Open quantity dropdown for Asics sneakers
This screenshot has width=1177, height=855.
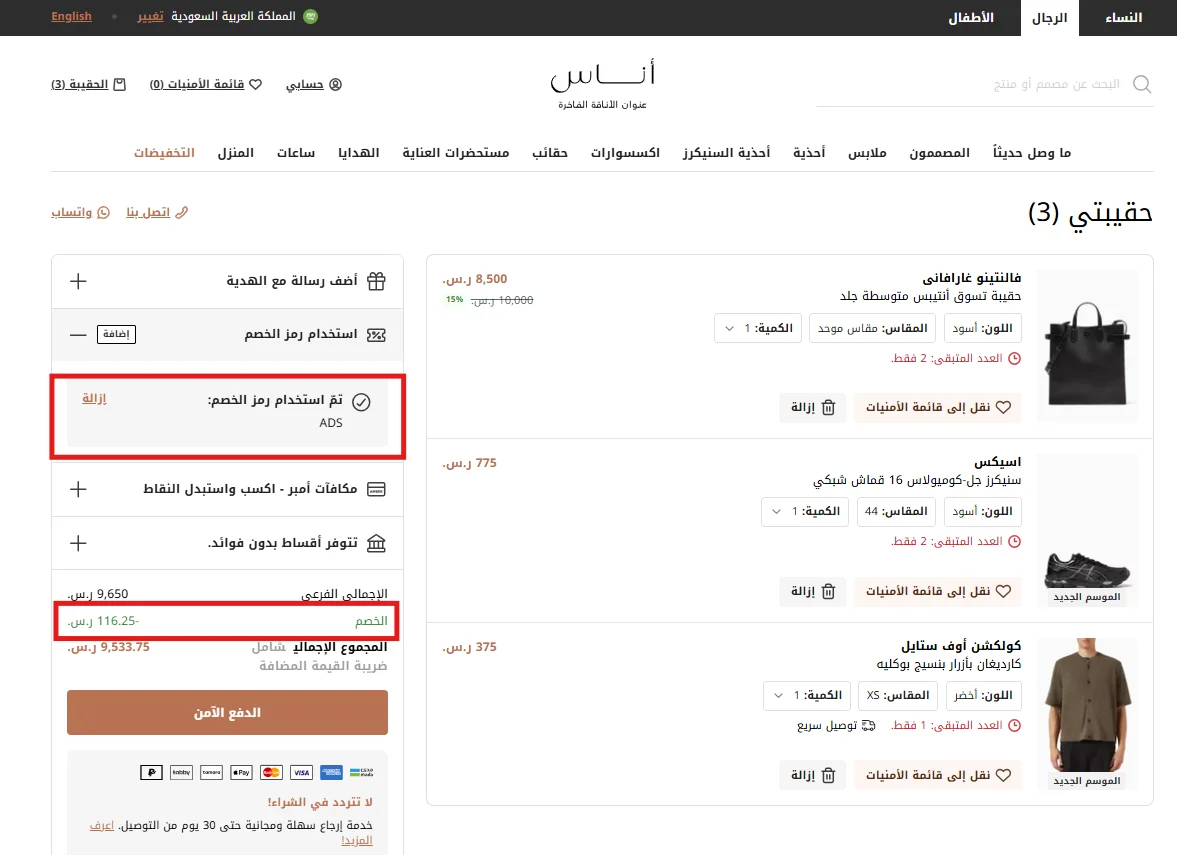(805, 512)
